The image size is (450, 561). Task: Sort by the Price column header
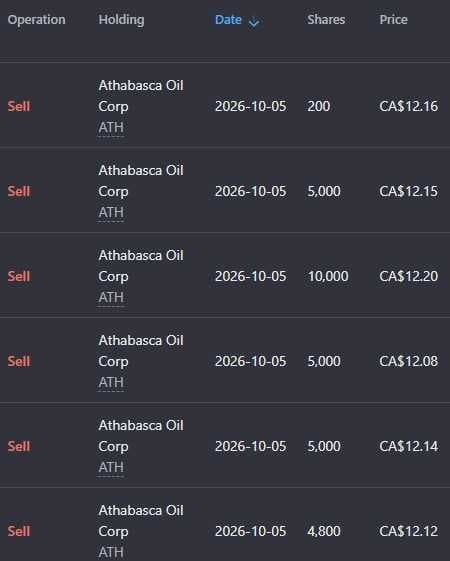click(393, 20)
